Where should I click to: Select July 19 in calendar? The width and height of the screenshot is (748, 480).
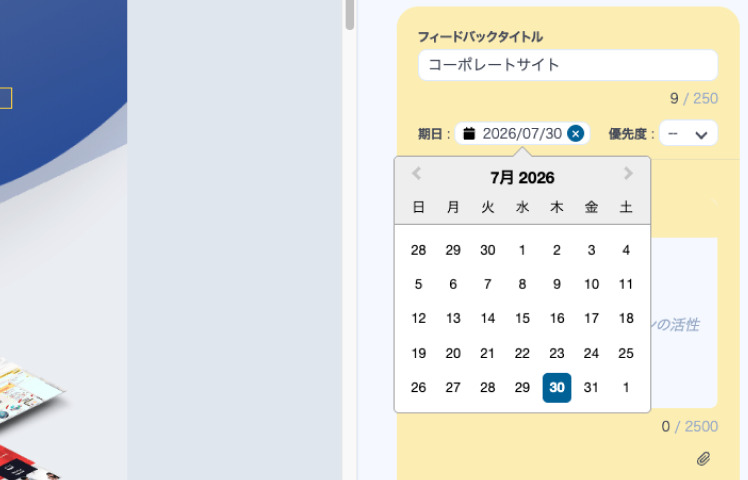coord(418,353)
